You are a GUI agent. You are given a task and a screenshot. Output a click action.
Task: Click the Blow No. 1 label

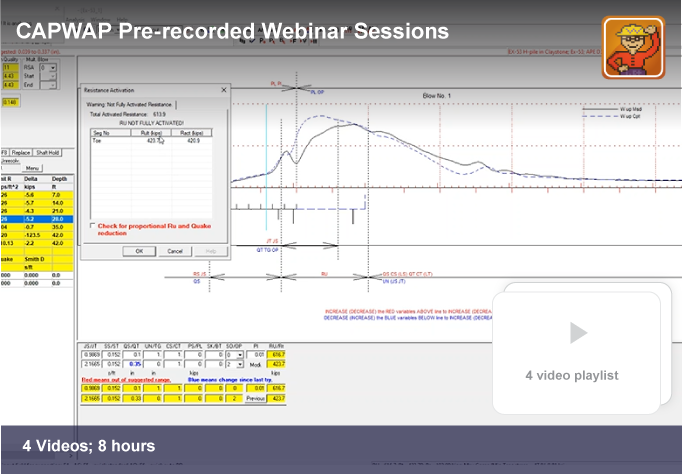[437, 96]
